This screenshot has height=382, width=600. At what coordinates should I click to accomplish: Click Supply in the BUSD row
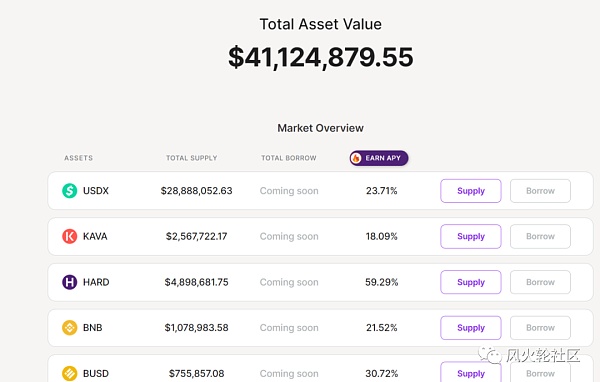tap(471, 372)
